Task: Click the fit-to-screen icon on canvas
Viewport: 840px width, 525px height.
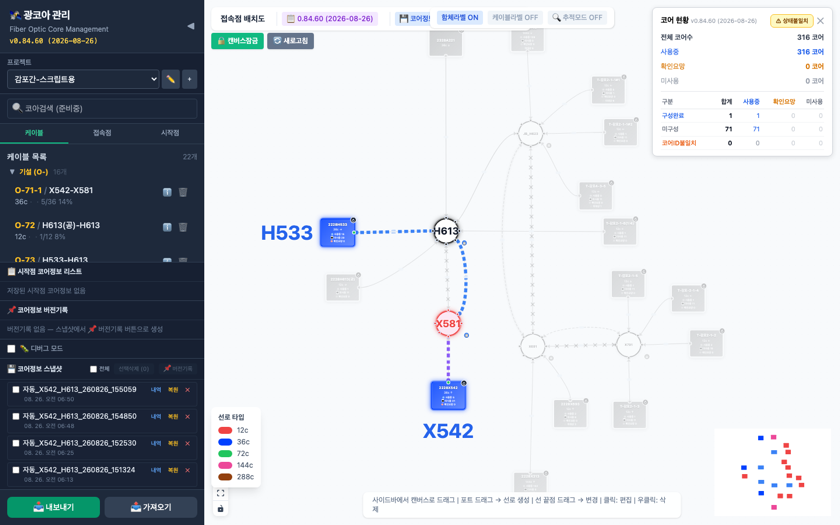Action: (x=220, y=493)
